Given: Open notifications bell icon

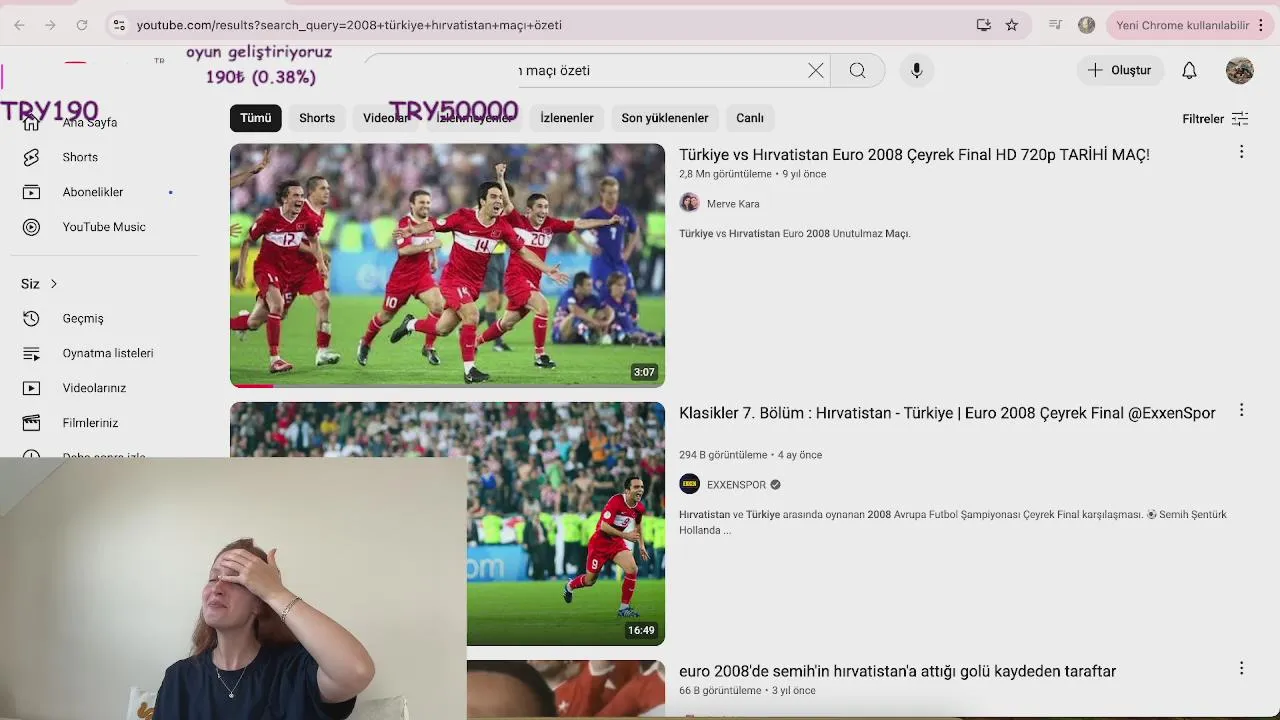Looking at the screenshot, I should (x=1189, y=70).
